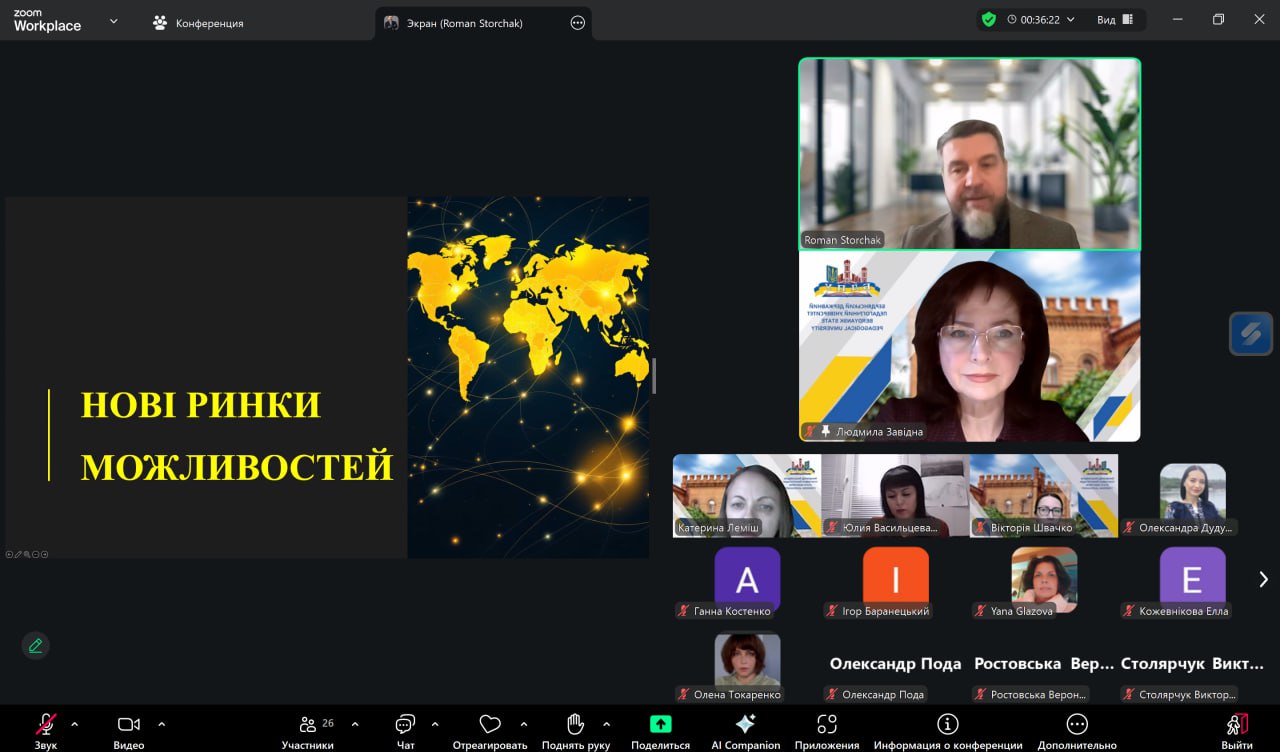Open the Дополнительно more options button

pos(1076,725)
